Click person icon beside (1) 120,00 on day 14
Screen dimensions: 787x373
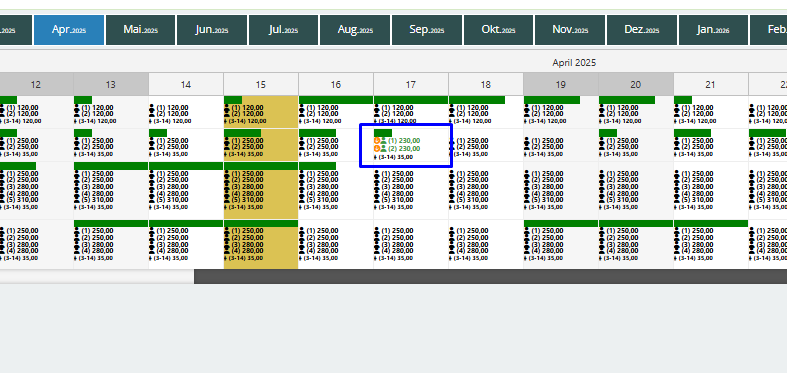152,108
